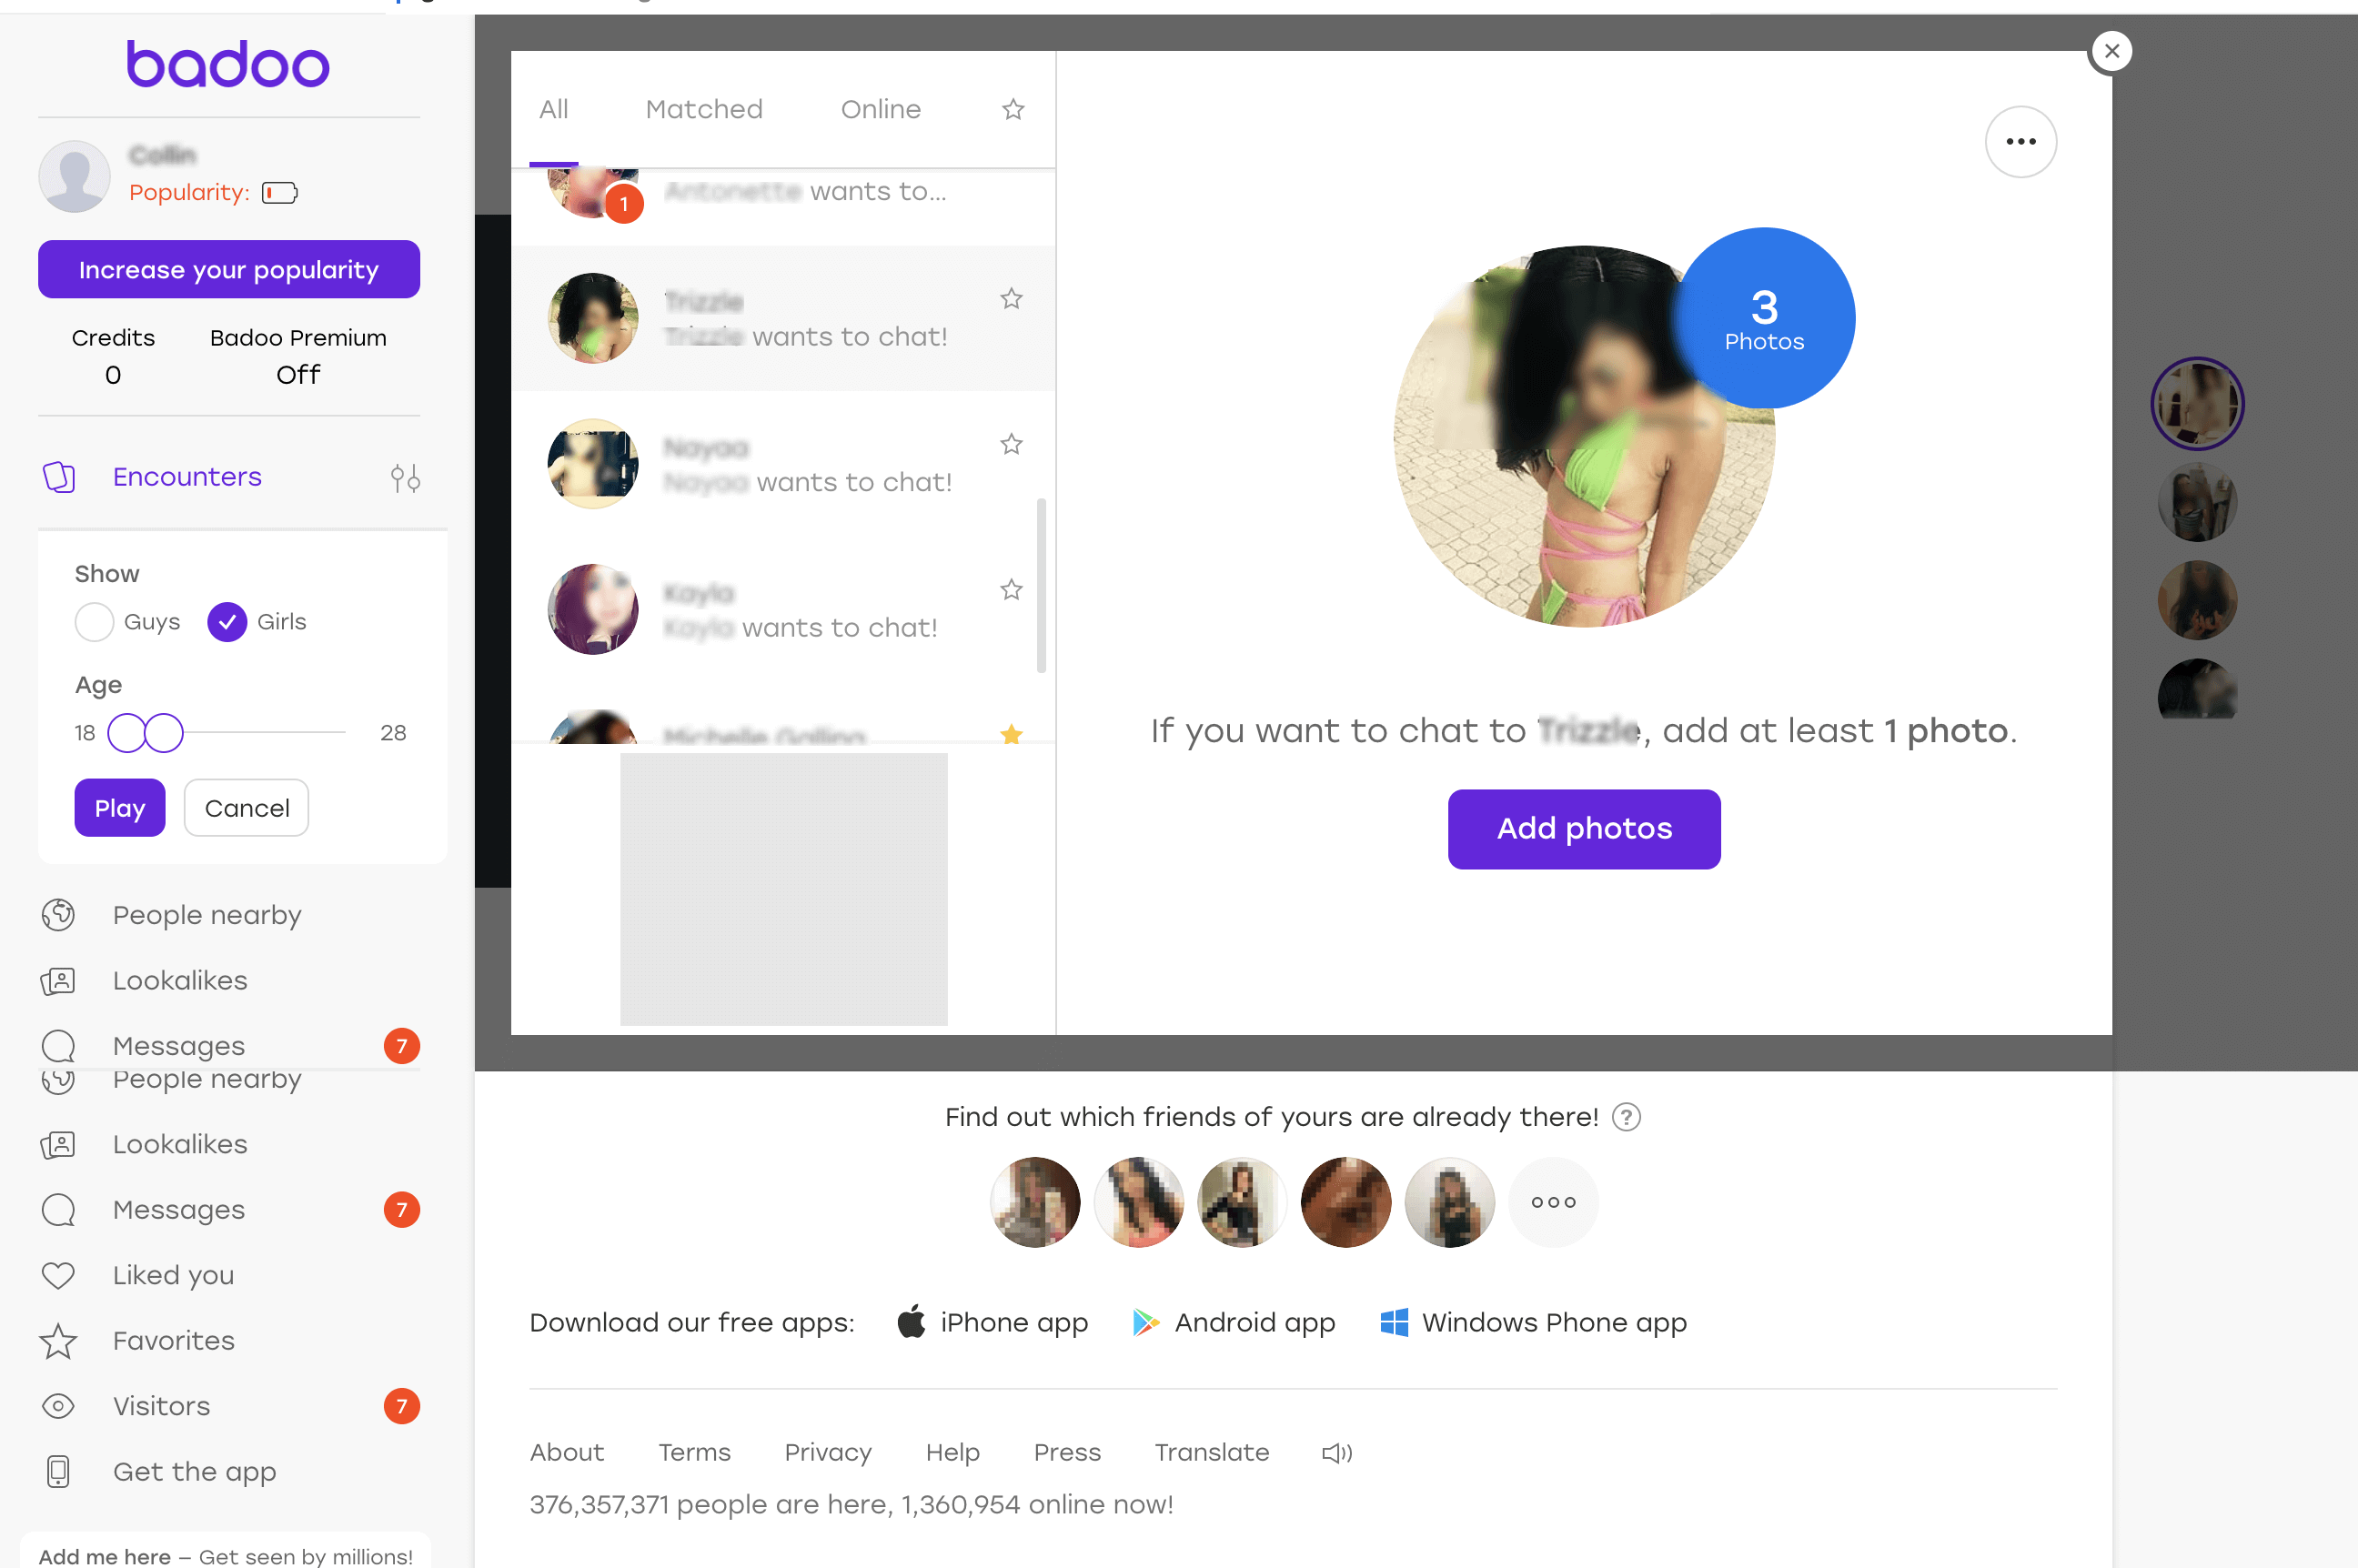Toggle the Girls checkbox off
The image size is (2358, 1568).
click(227, 621)
